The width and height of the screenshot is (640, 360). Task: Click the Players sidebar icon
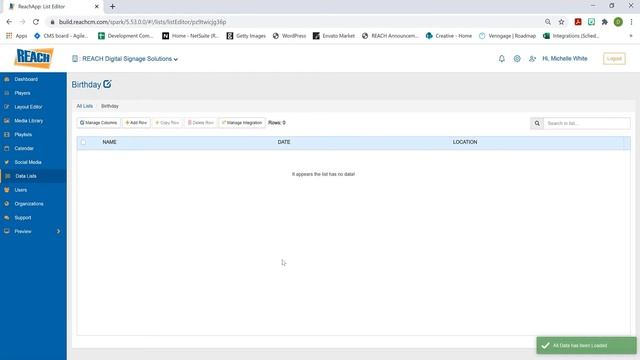tap(7, 93)
